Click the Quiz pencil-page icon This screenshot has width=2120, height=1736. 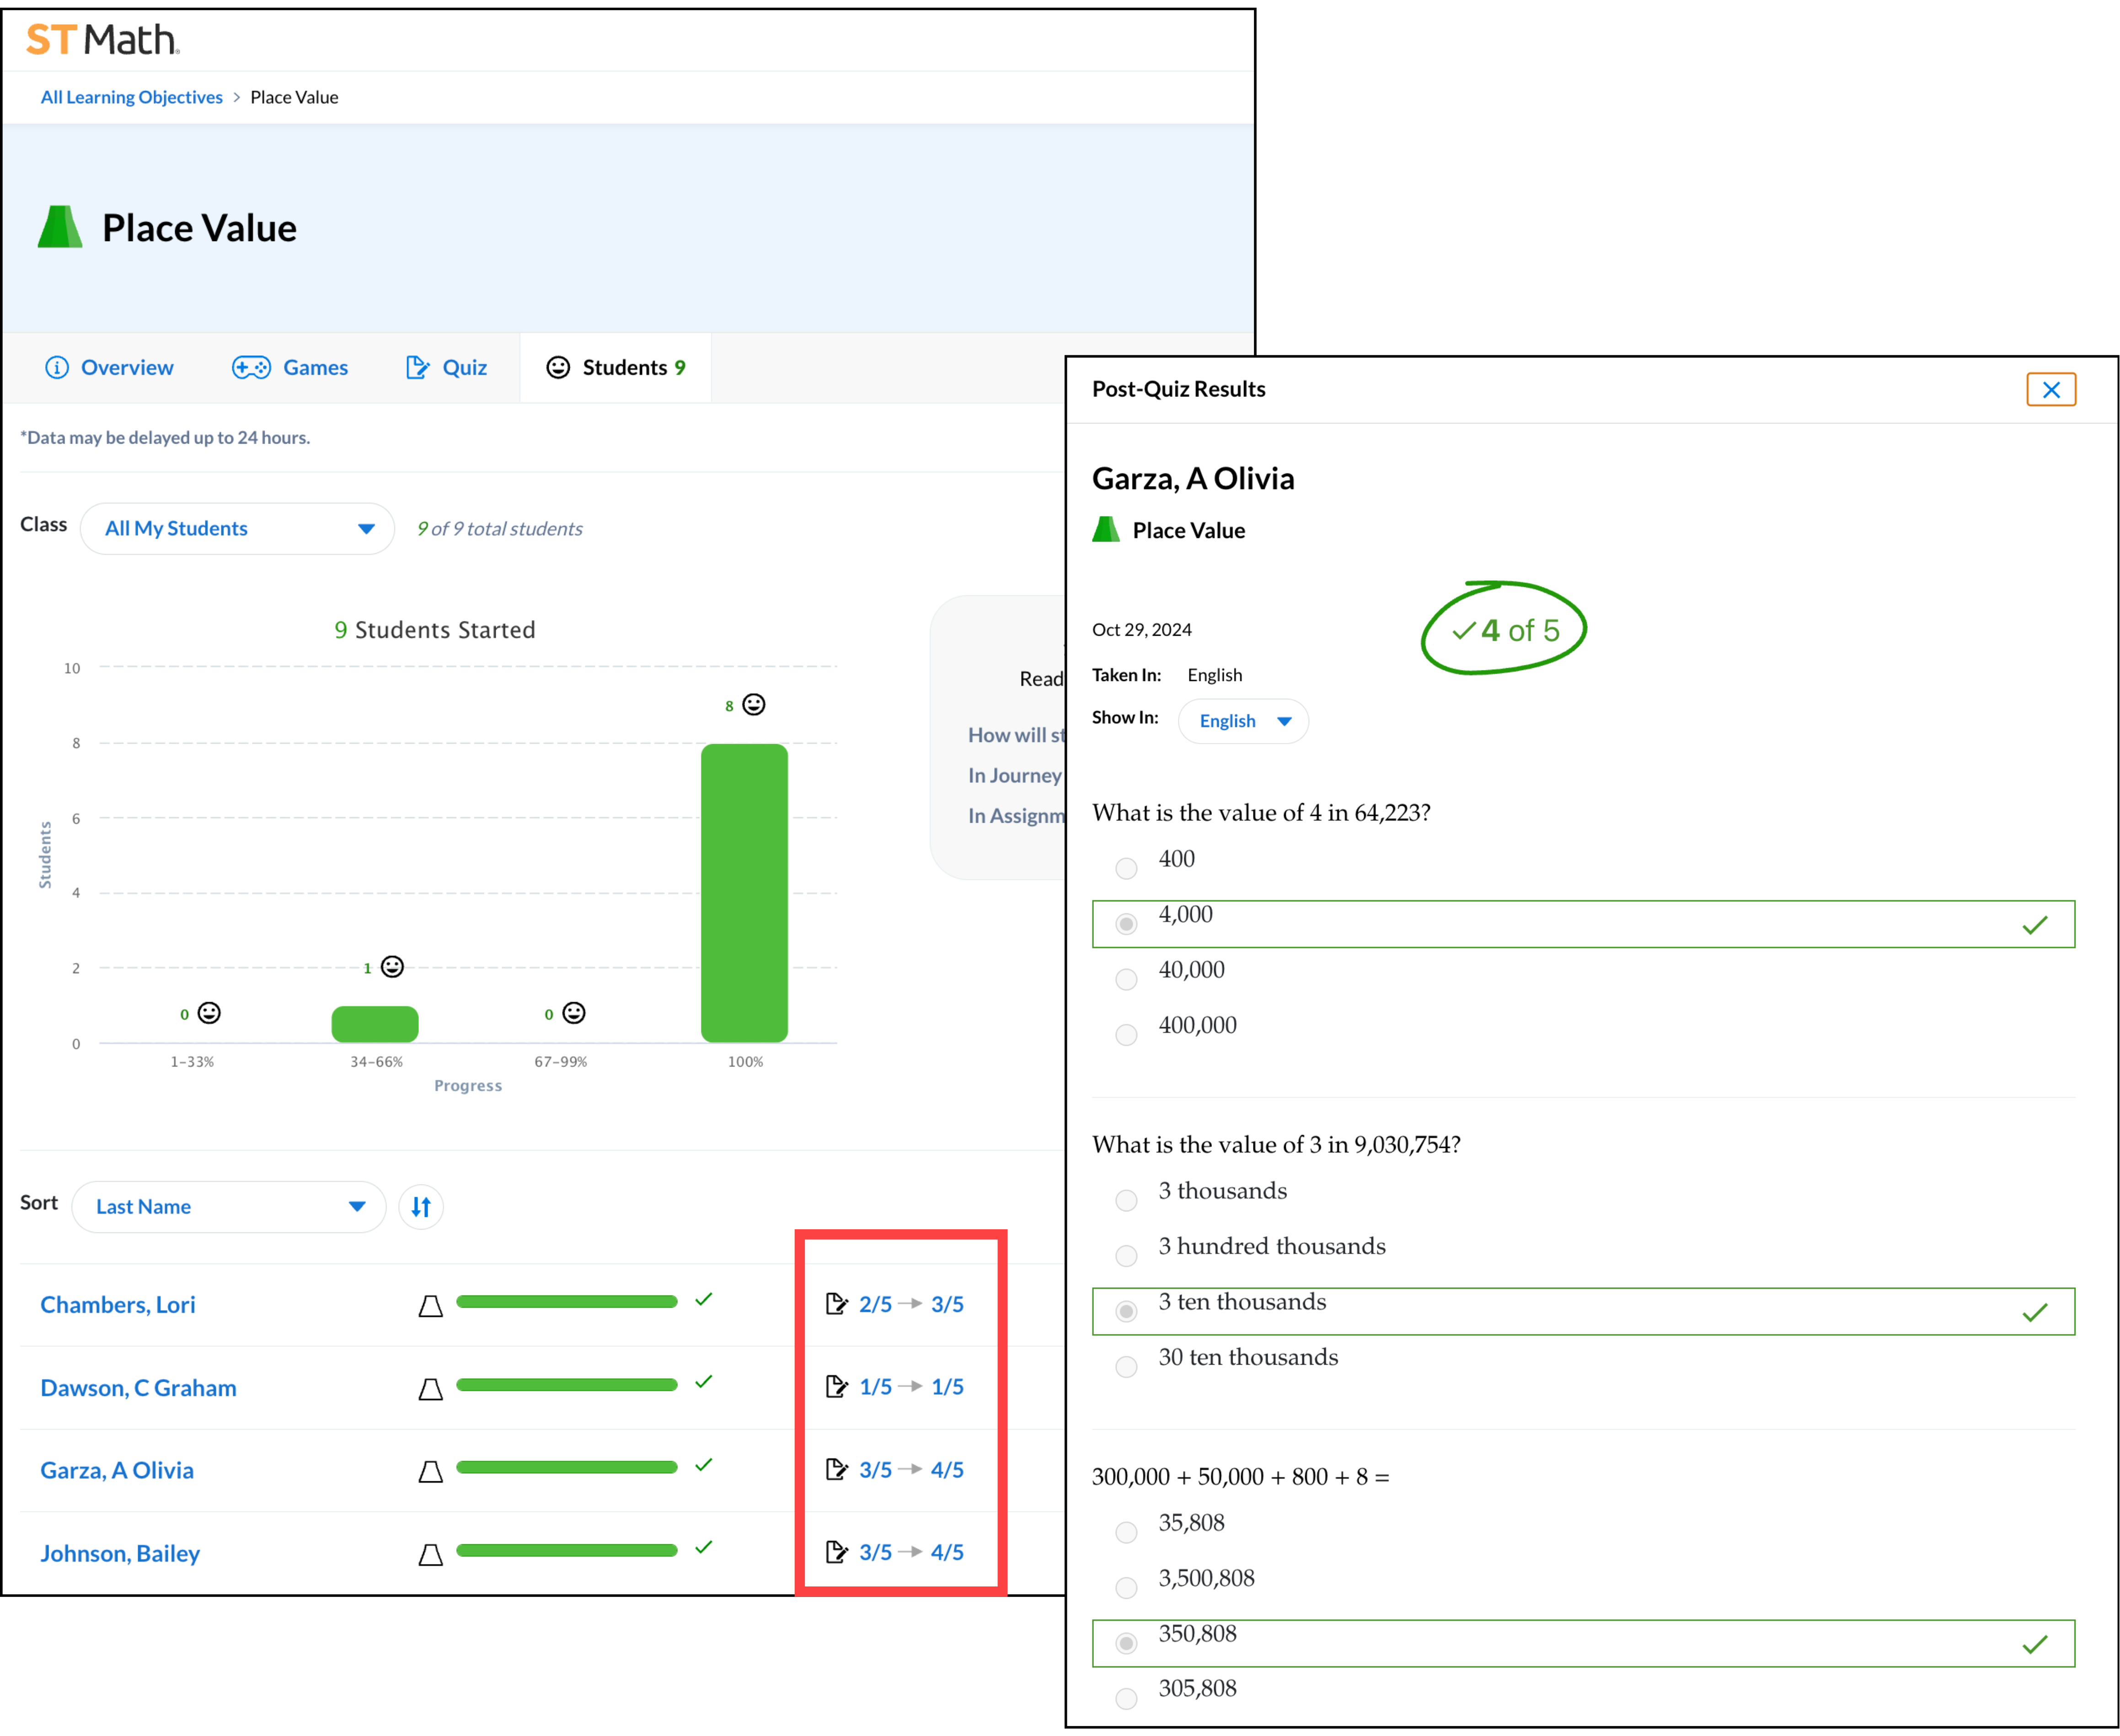(417, 367)
